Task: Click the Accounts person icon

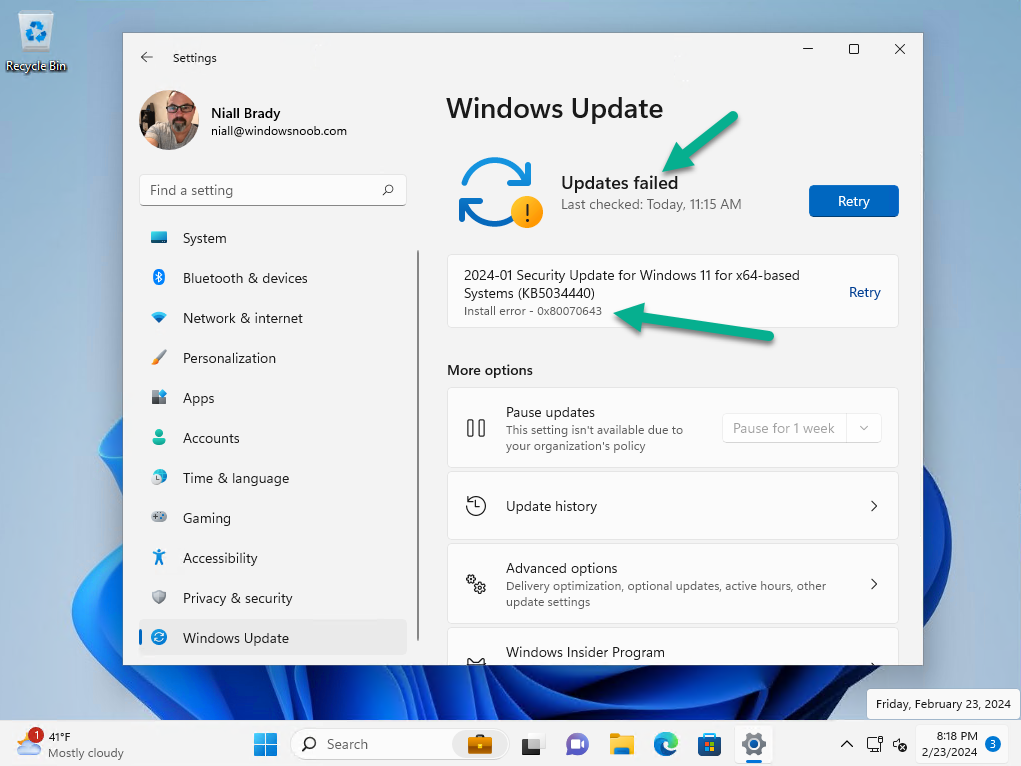Action: point(159,437)
